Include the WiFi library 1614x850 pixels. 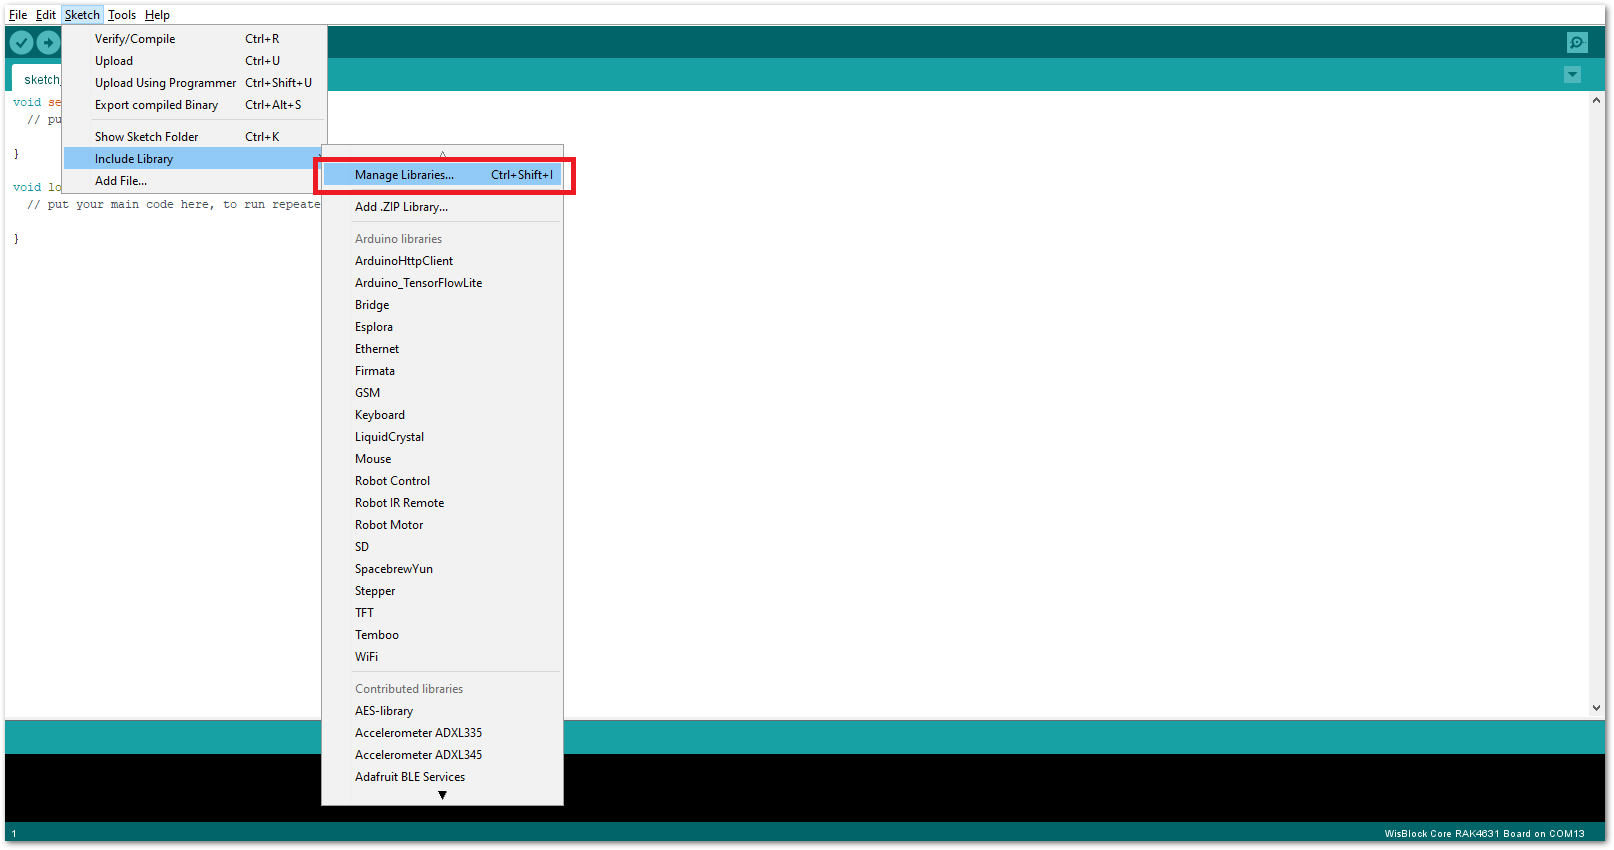point(442,657)
